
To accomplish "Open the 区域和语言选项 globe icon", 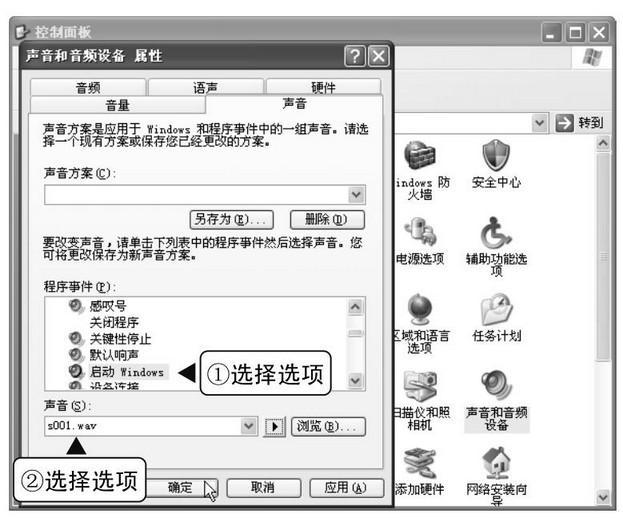I will pos(420,309).
